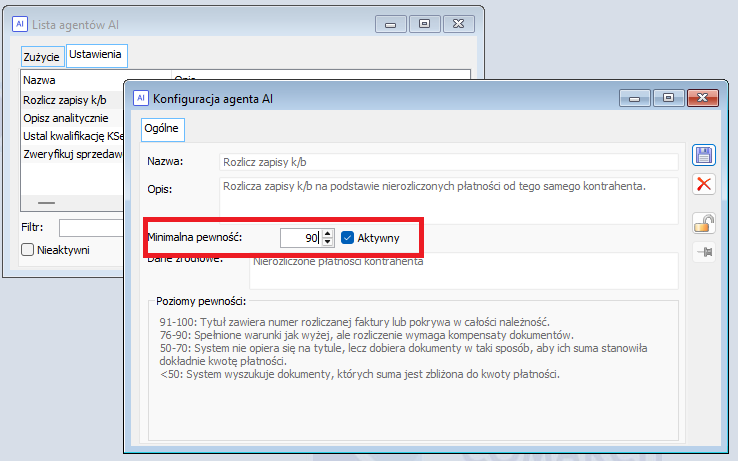Click the AI icon in the Konfiguracja agenta AI title bar
This screenshot has width=738, height=461.
140,98
